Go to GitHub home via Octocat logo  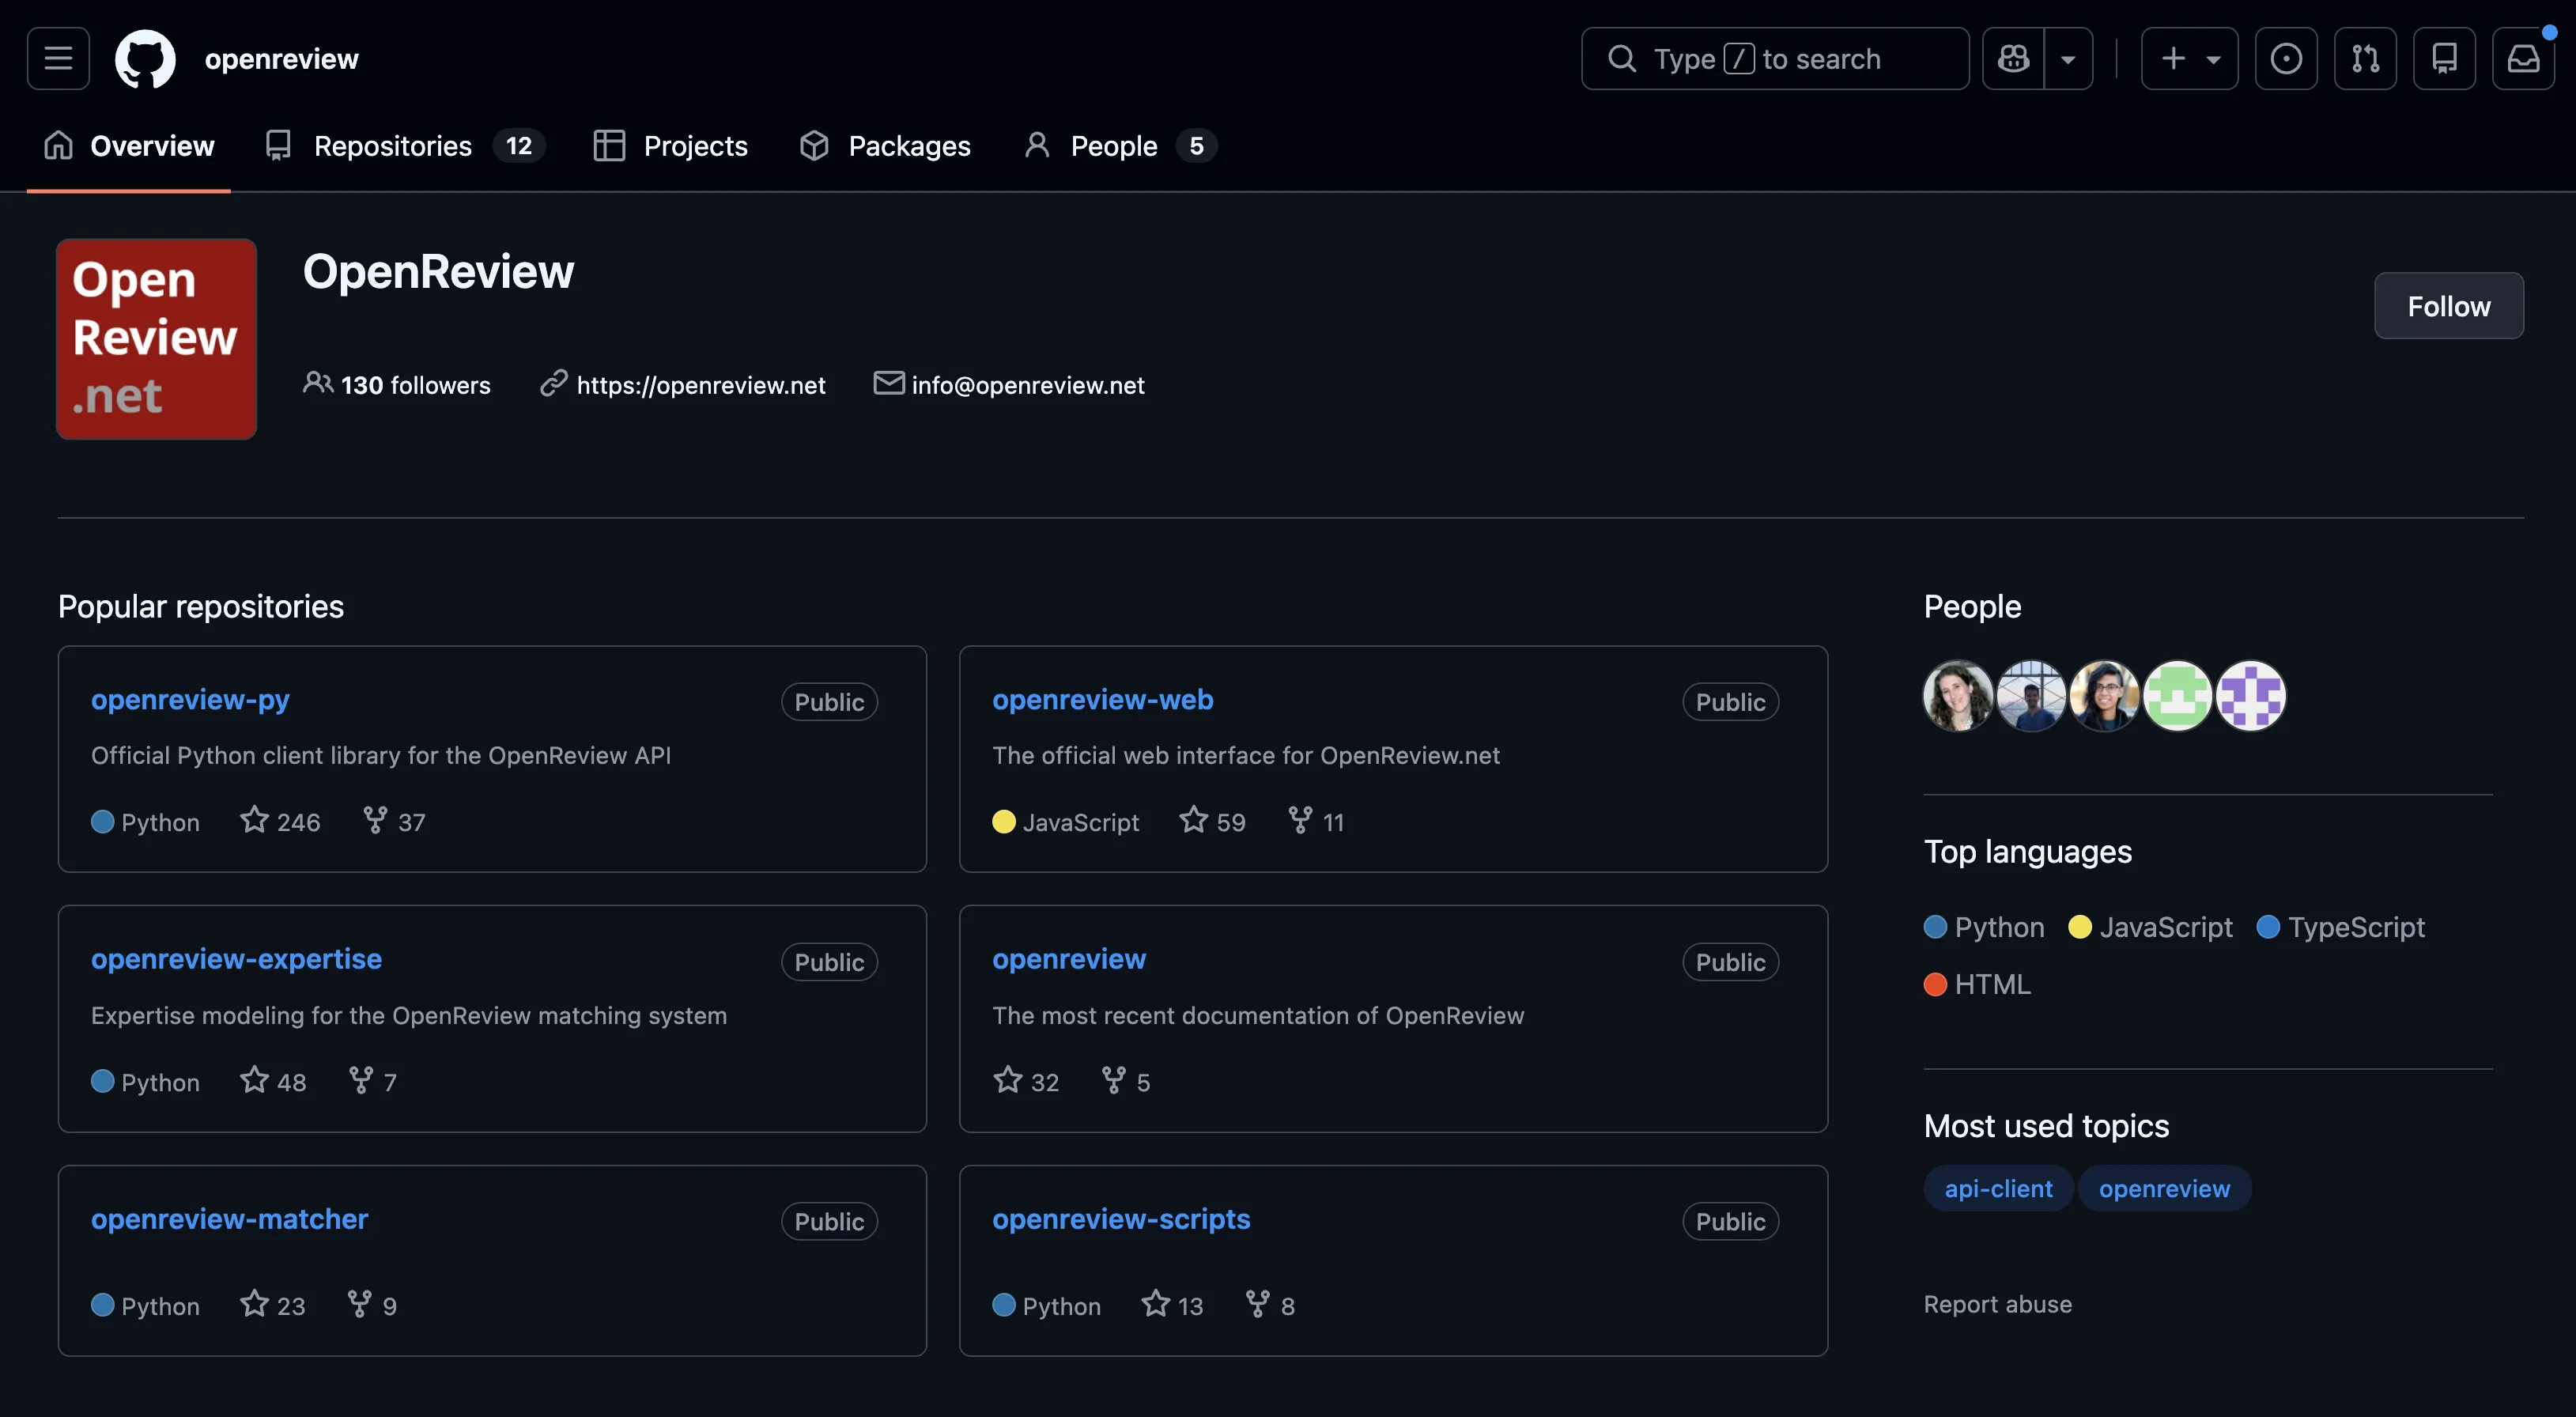coord(145,59)
